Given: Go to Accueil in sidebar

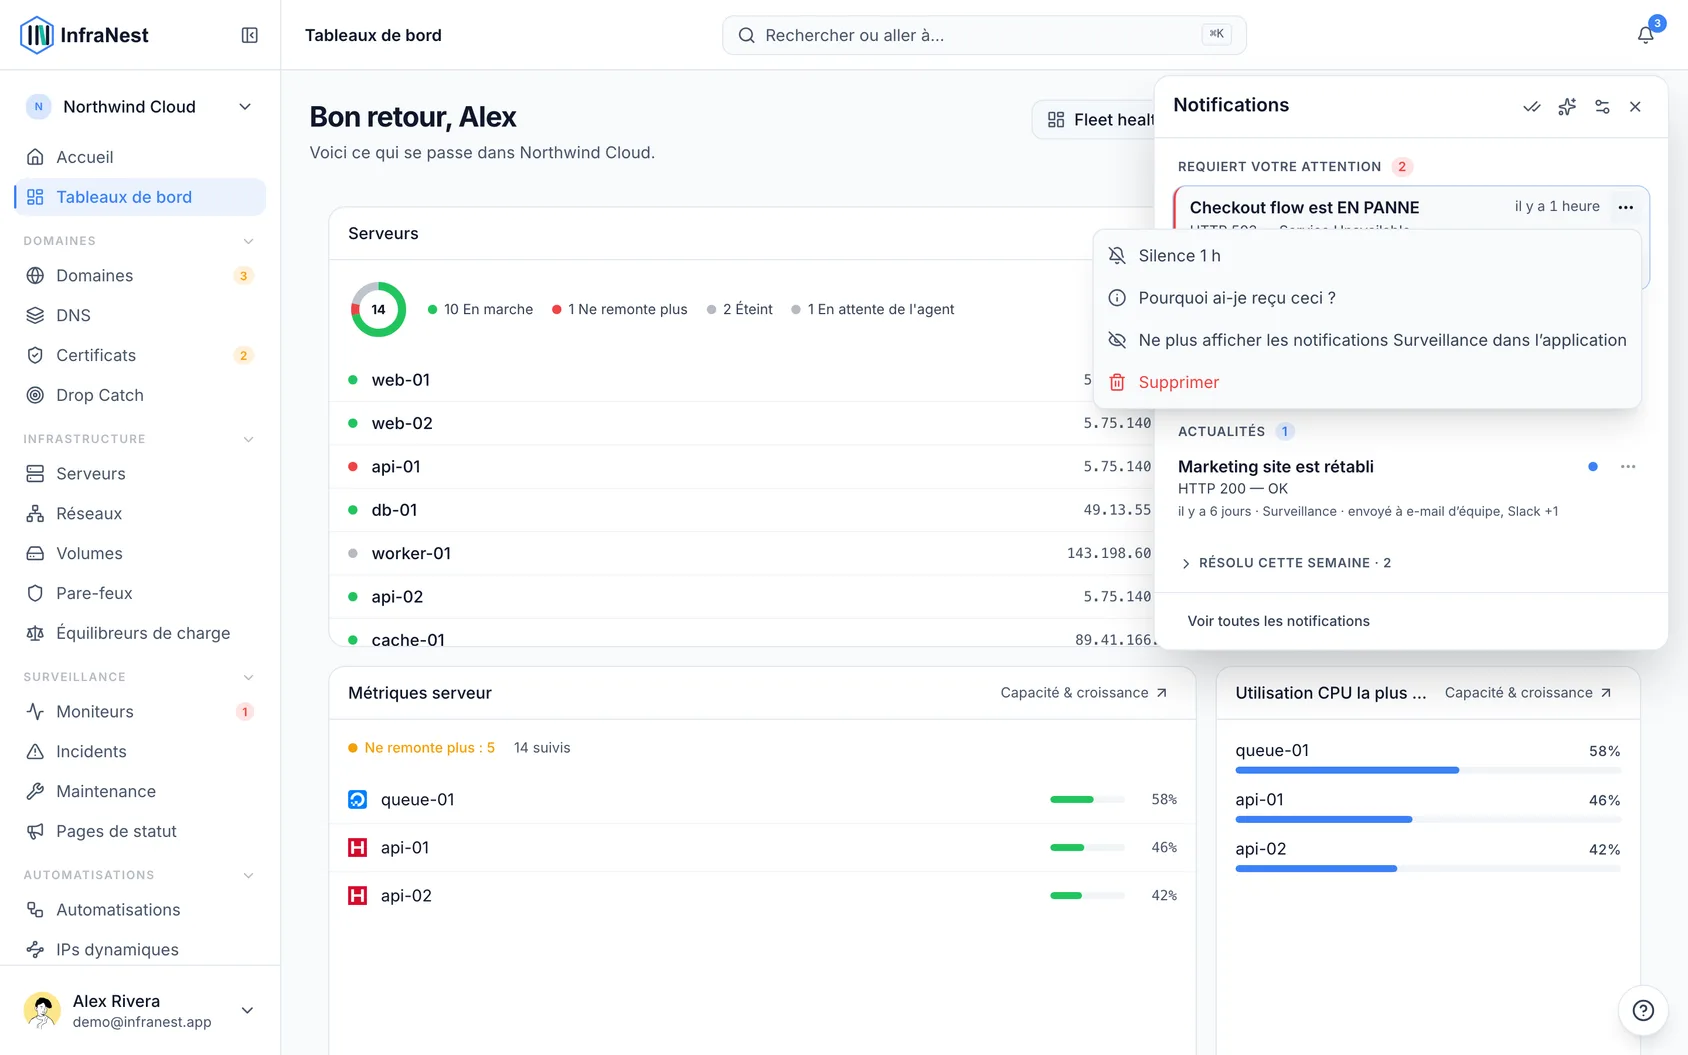Looking at the screenshot, I should (140, 157).
